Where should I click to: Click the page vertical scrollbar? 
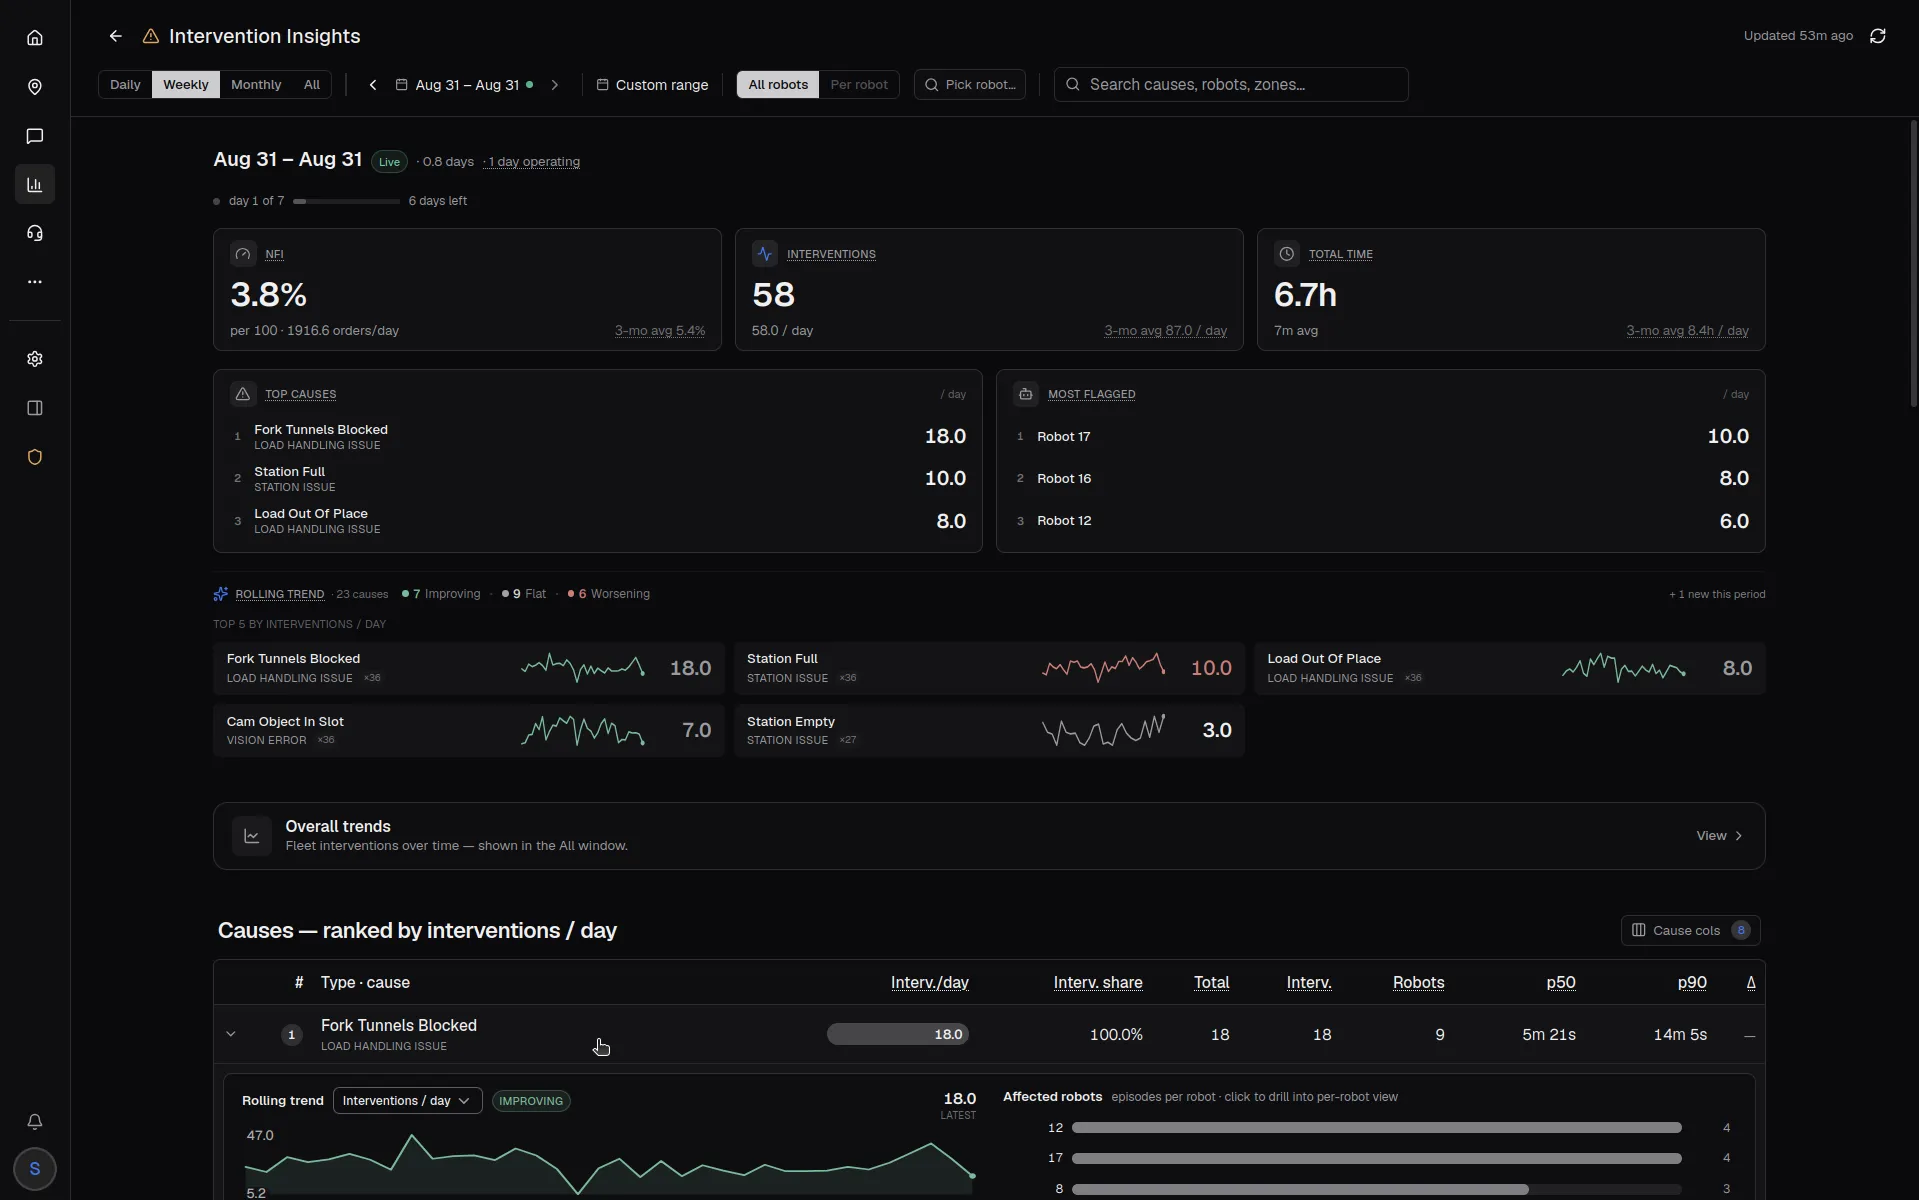point(1913,262)
